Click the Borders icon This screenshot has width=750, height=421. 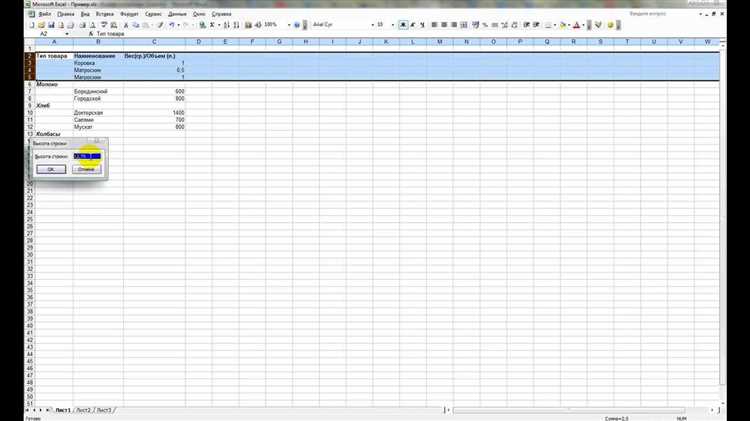coord(548,25)
